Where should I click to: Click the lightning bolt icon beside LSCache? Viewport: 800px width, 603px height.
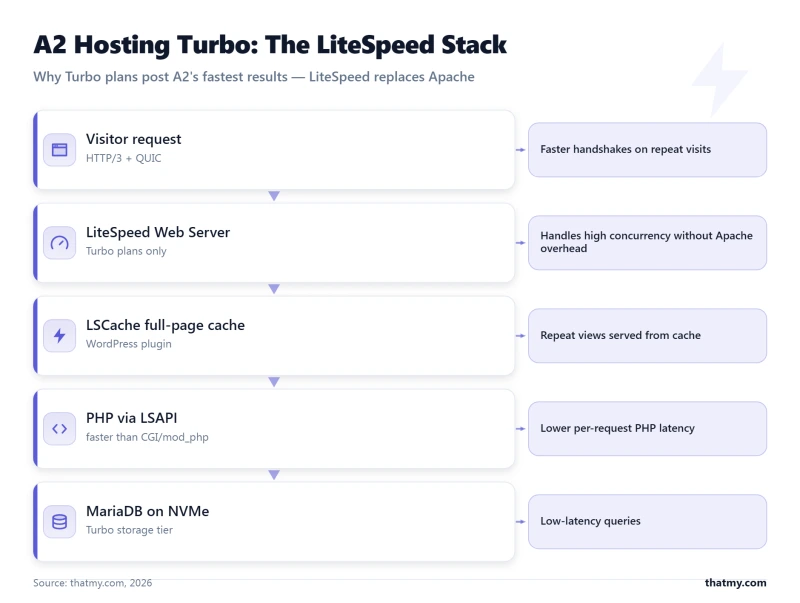click(x=60, y=336)
